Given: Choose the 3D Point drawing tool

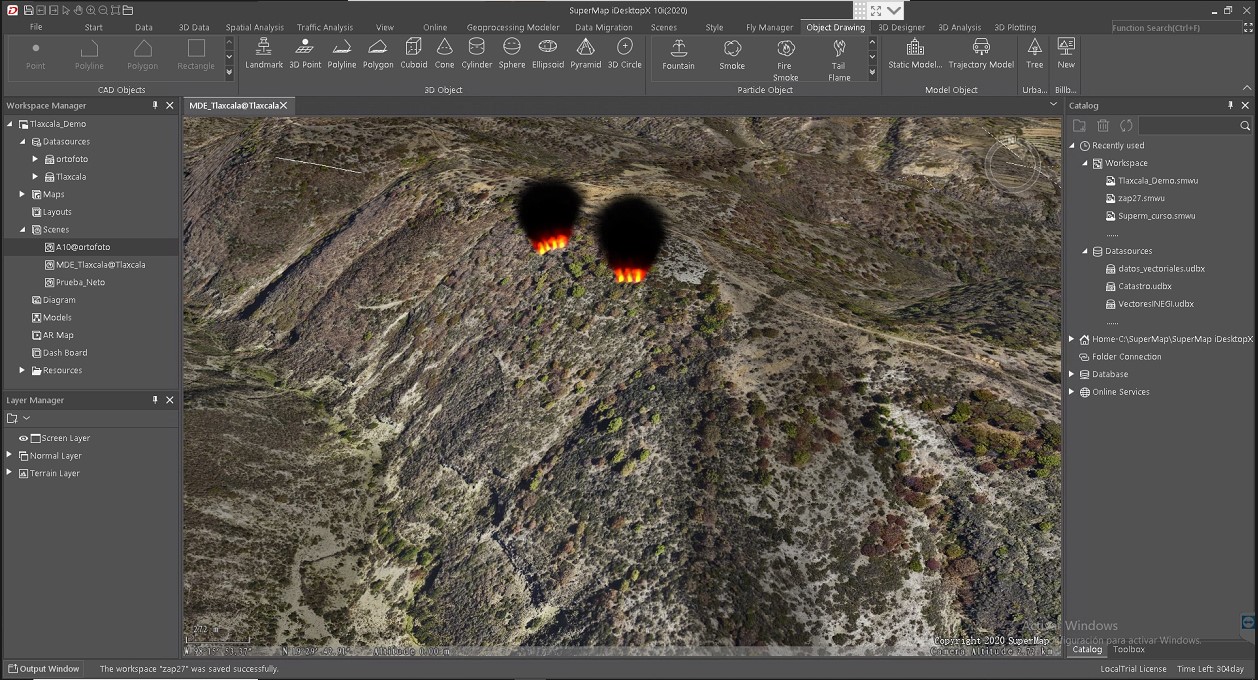Looking at the screenshot, I should [305, 53].
